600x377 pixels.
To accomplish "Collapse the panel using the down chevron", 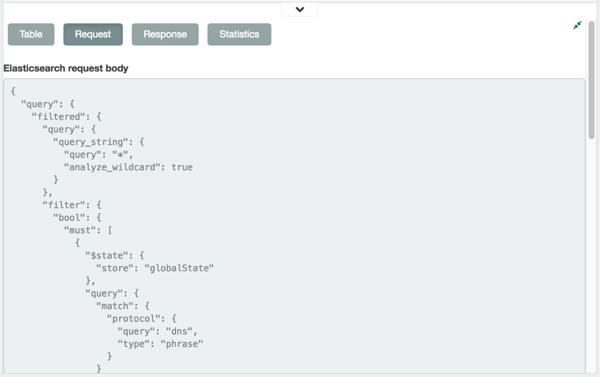I will pos(300,10).
